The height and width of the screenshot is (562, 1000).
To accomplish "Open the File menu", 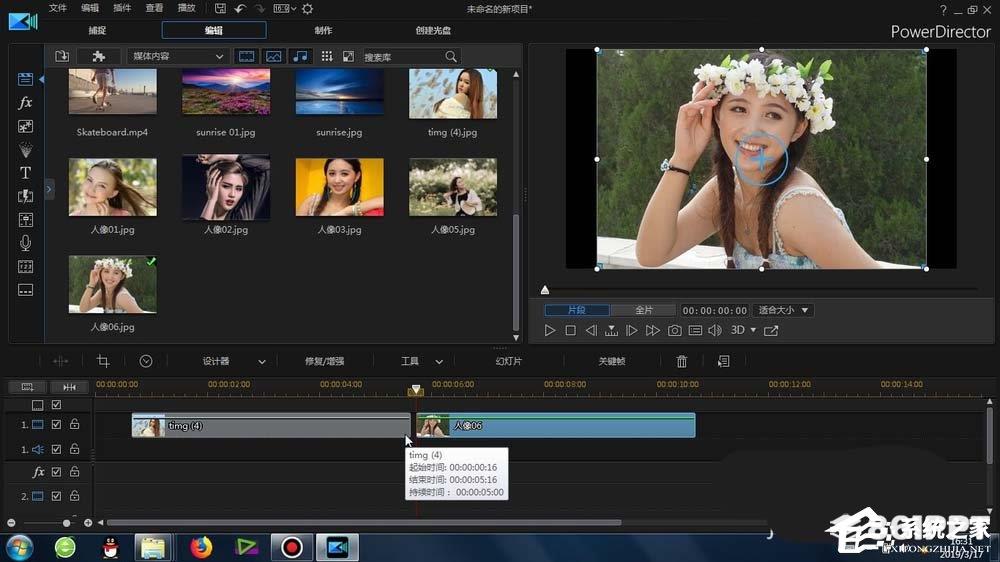I will tap(57, 8).
